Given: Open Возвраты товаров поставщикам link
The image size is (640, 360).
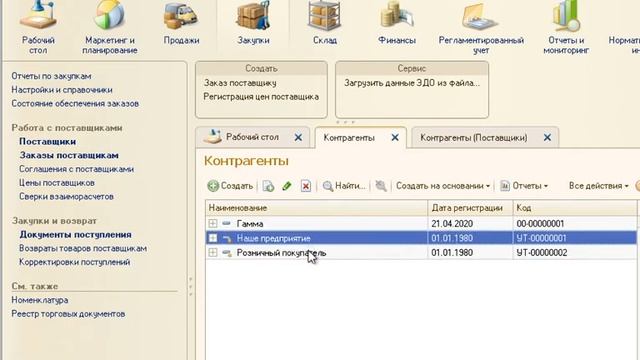Looking at the screenshot, I should [x=83, y=248].
